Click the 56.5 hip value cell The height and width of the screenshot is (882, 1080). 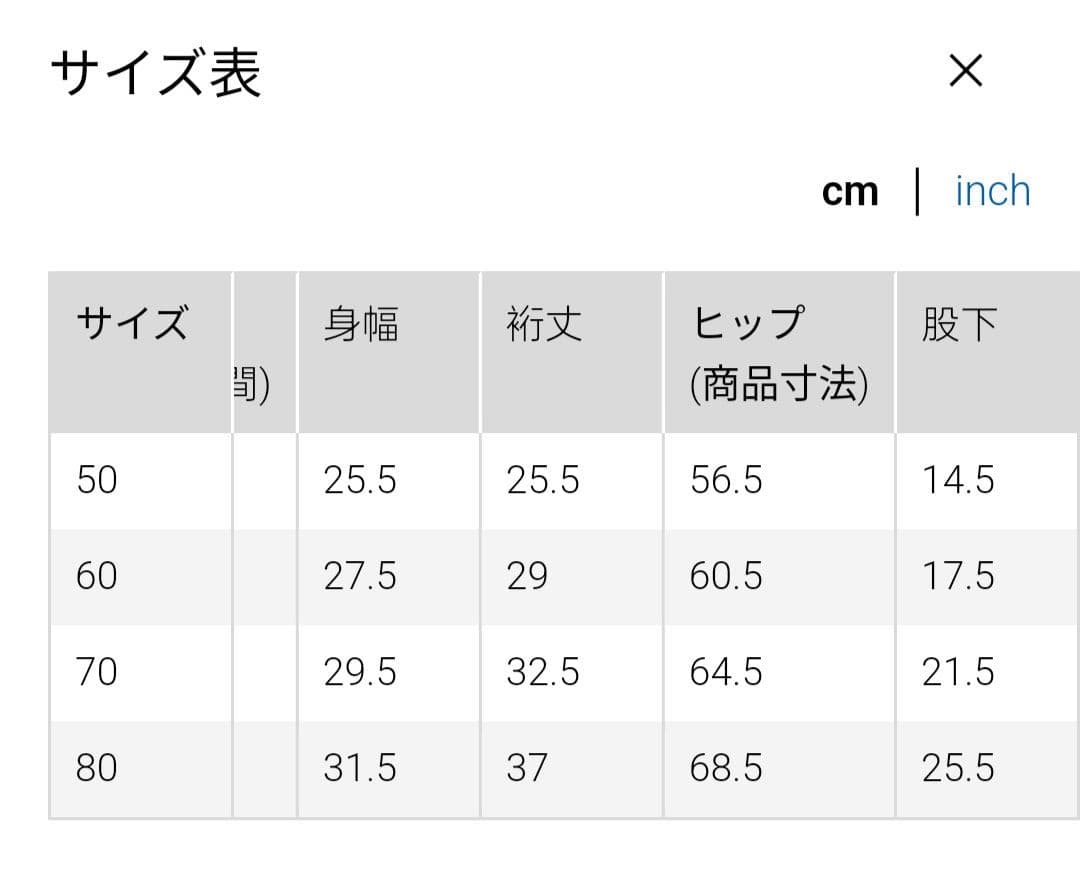[780, 481]
